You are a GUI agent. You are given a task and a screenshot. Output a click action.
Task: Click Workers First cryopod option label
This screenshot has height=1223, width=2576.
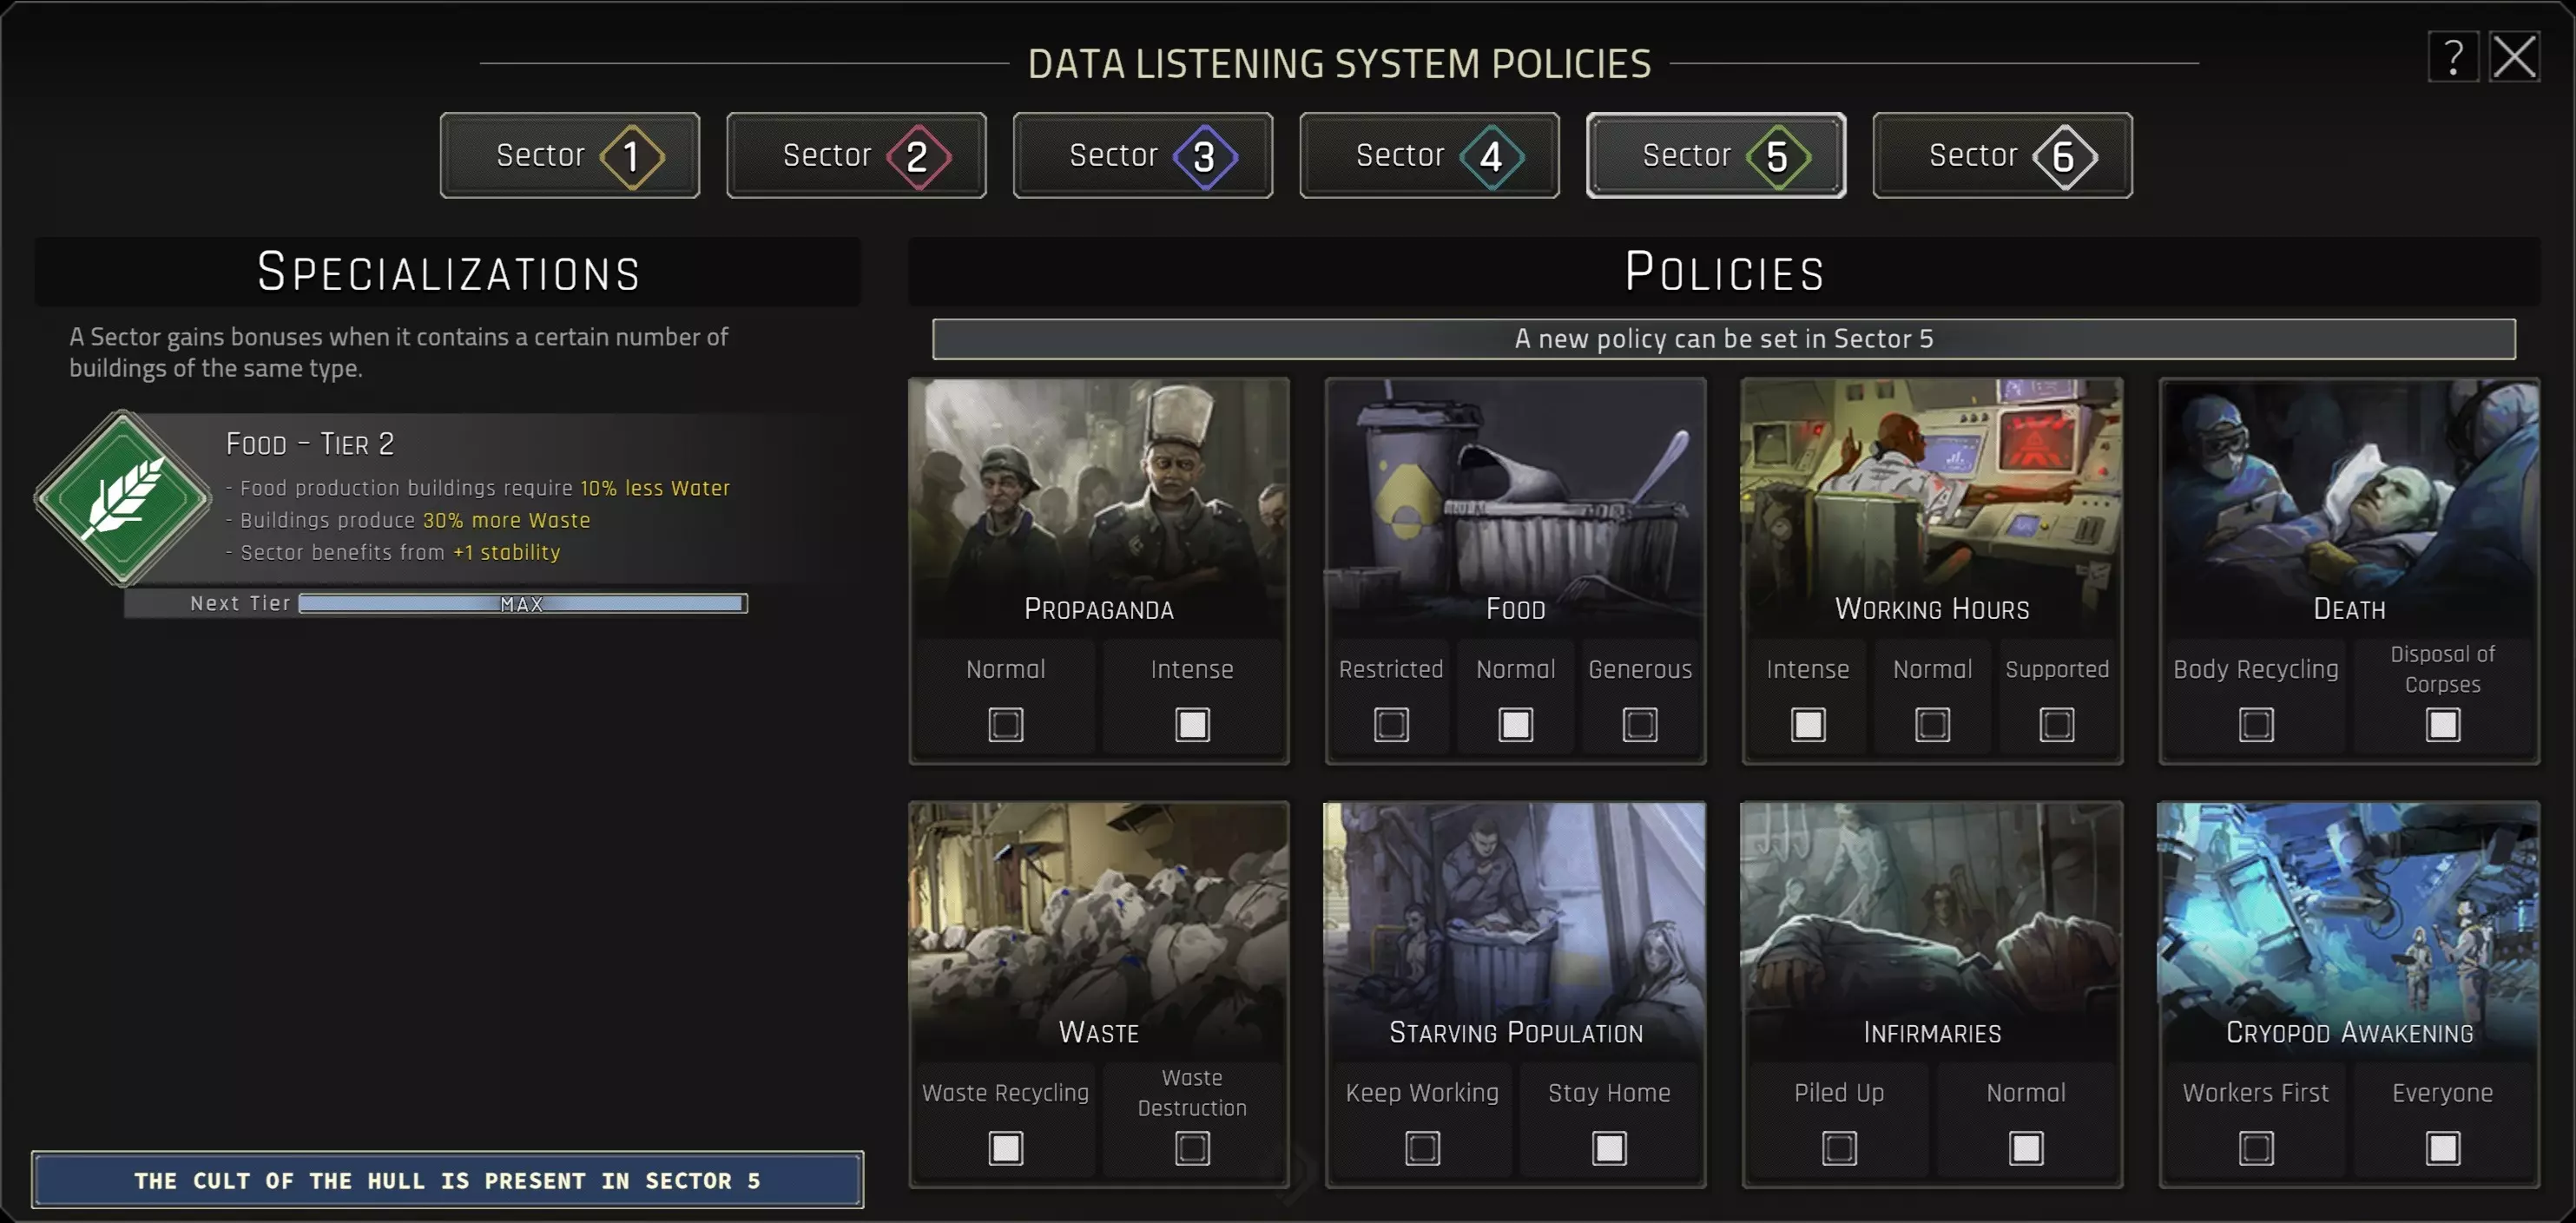point(2255,1092)
